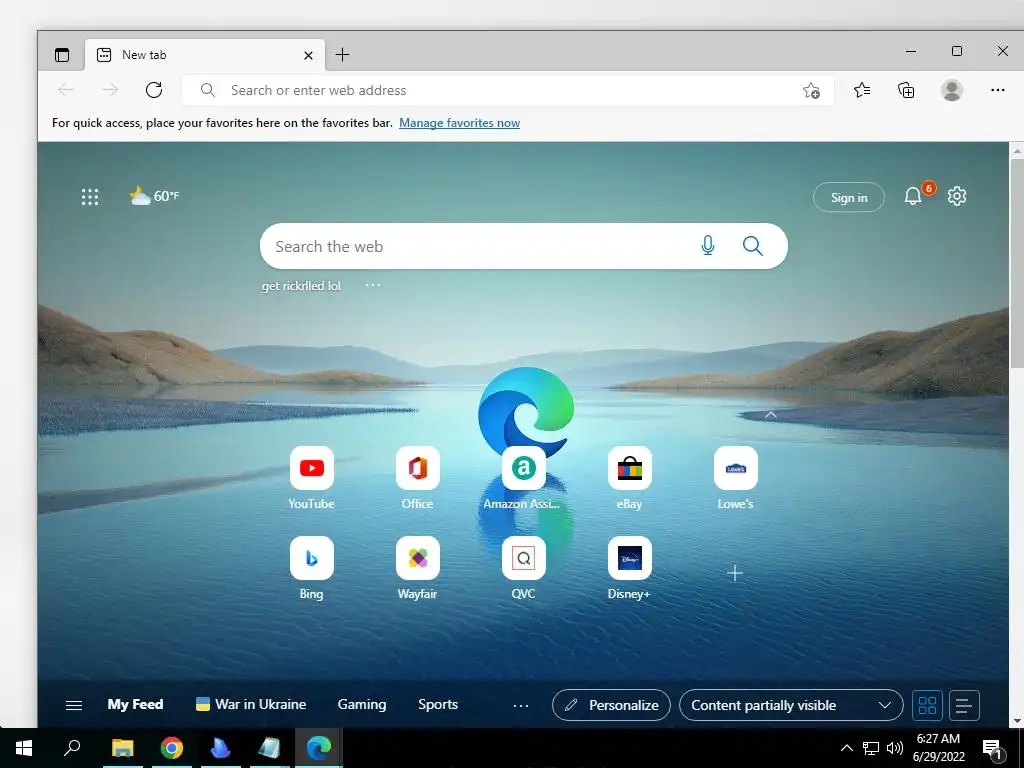Select the My Feed tab
The height and width of the screenshot is (768, 1024).
135,704
